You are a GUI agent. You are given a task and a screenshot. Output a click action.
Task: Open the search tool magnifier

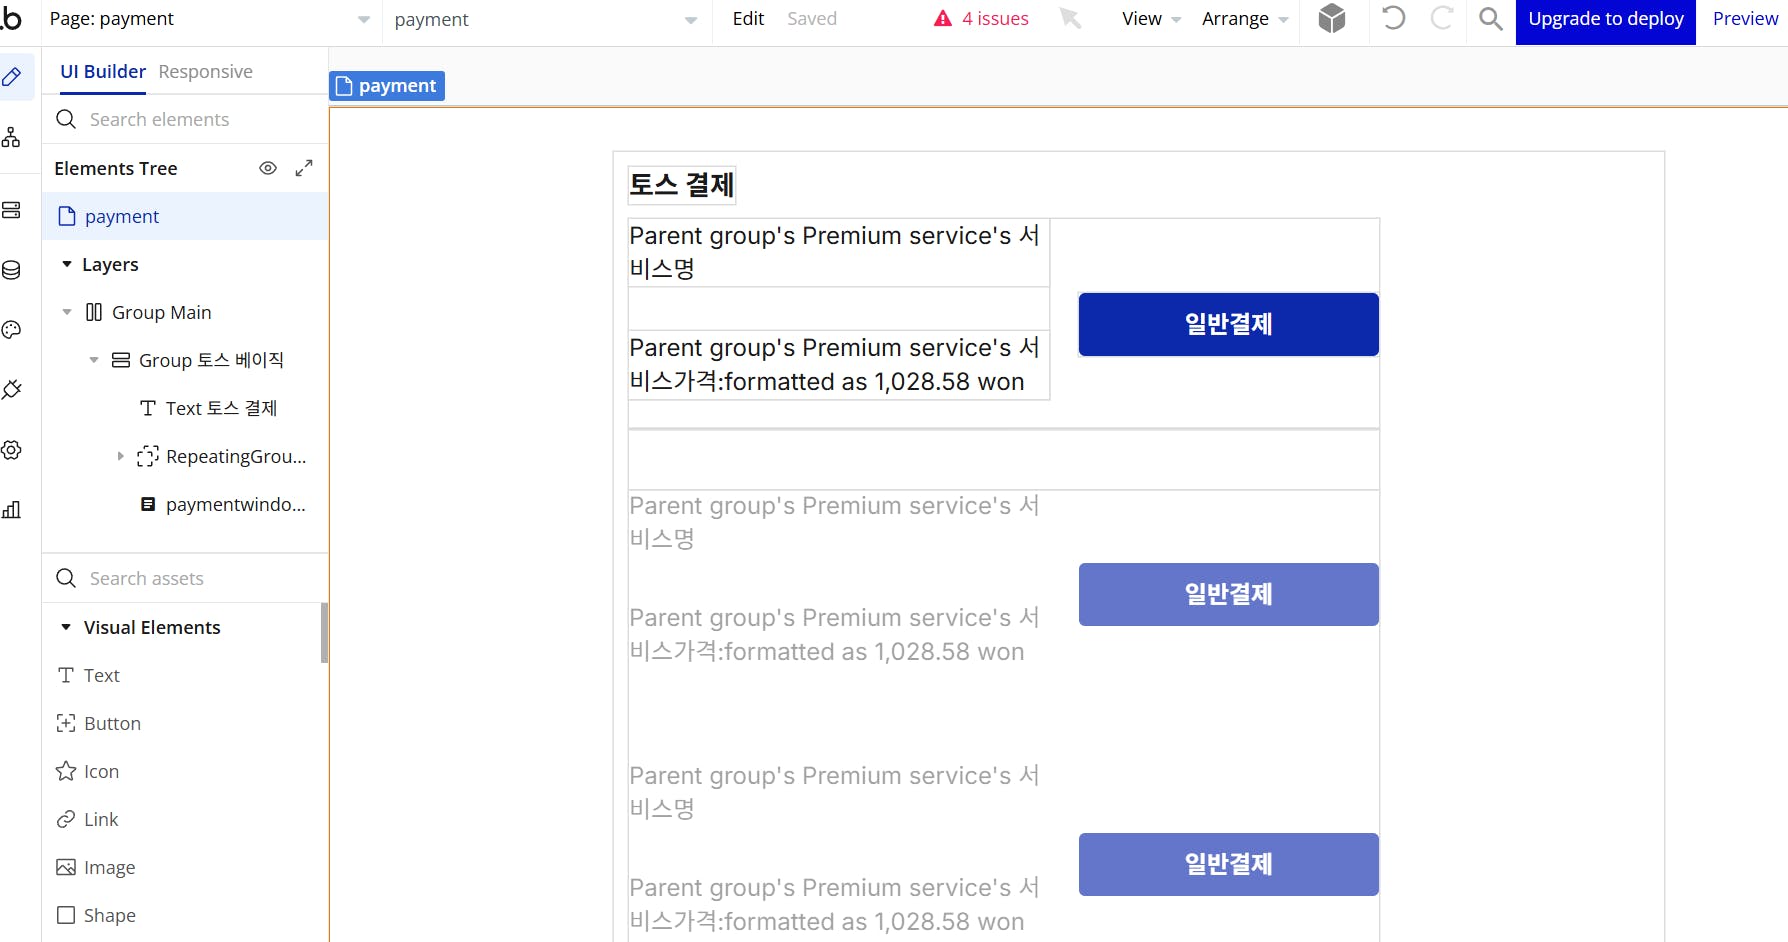[x=1490, y=18]
